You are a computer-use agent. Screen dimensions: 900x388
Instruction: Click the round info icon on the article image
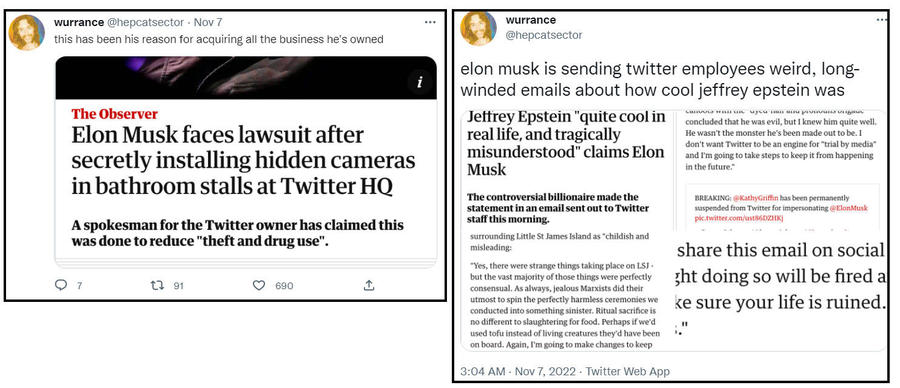tap(420, 83)
